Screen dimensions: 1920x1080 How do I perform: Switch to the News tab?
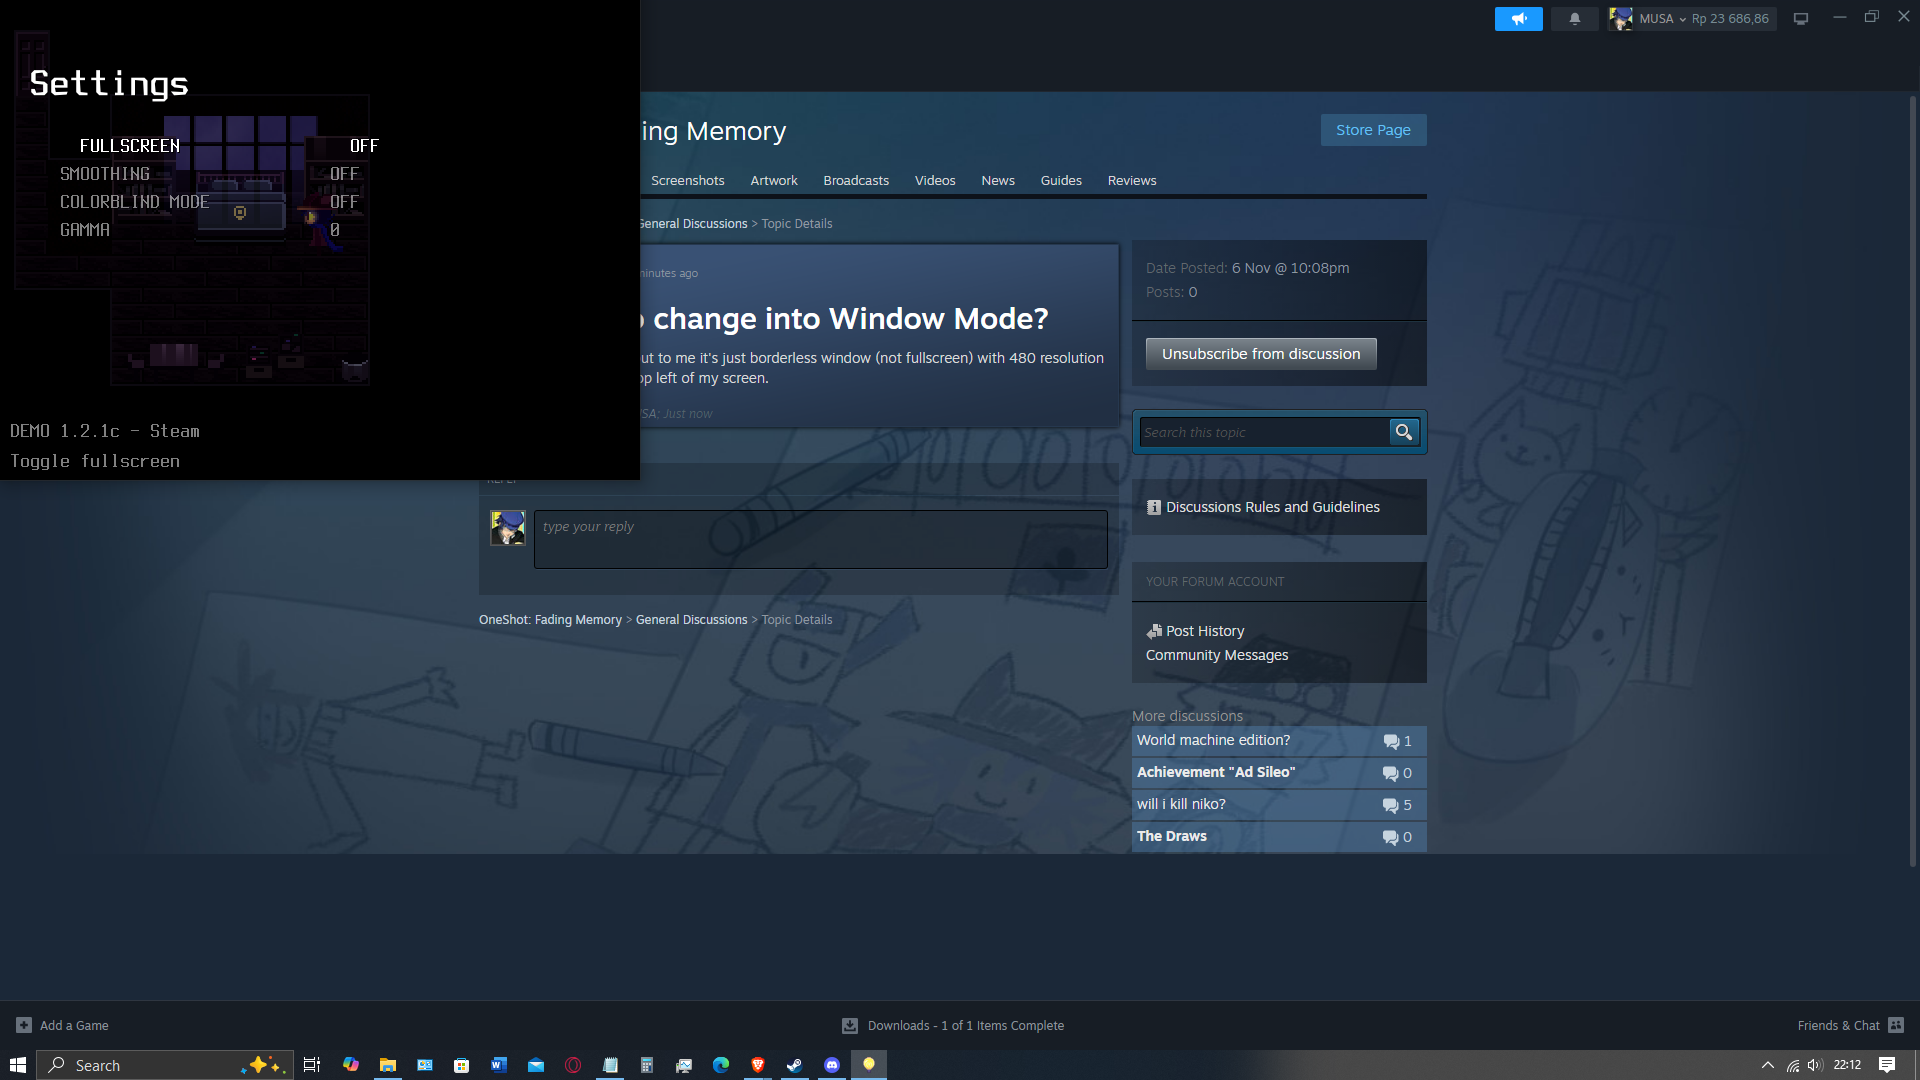[998, 180]
